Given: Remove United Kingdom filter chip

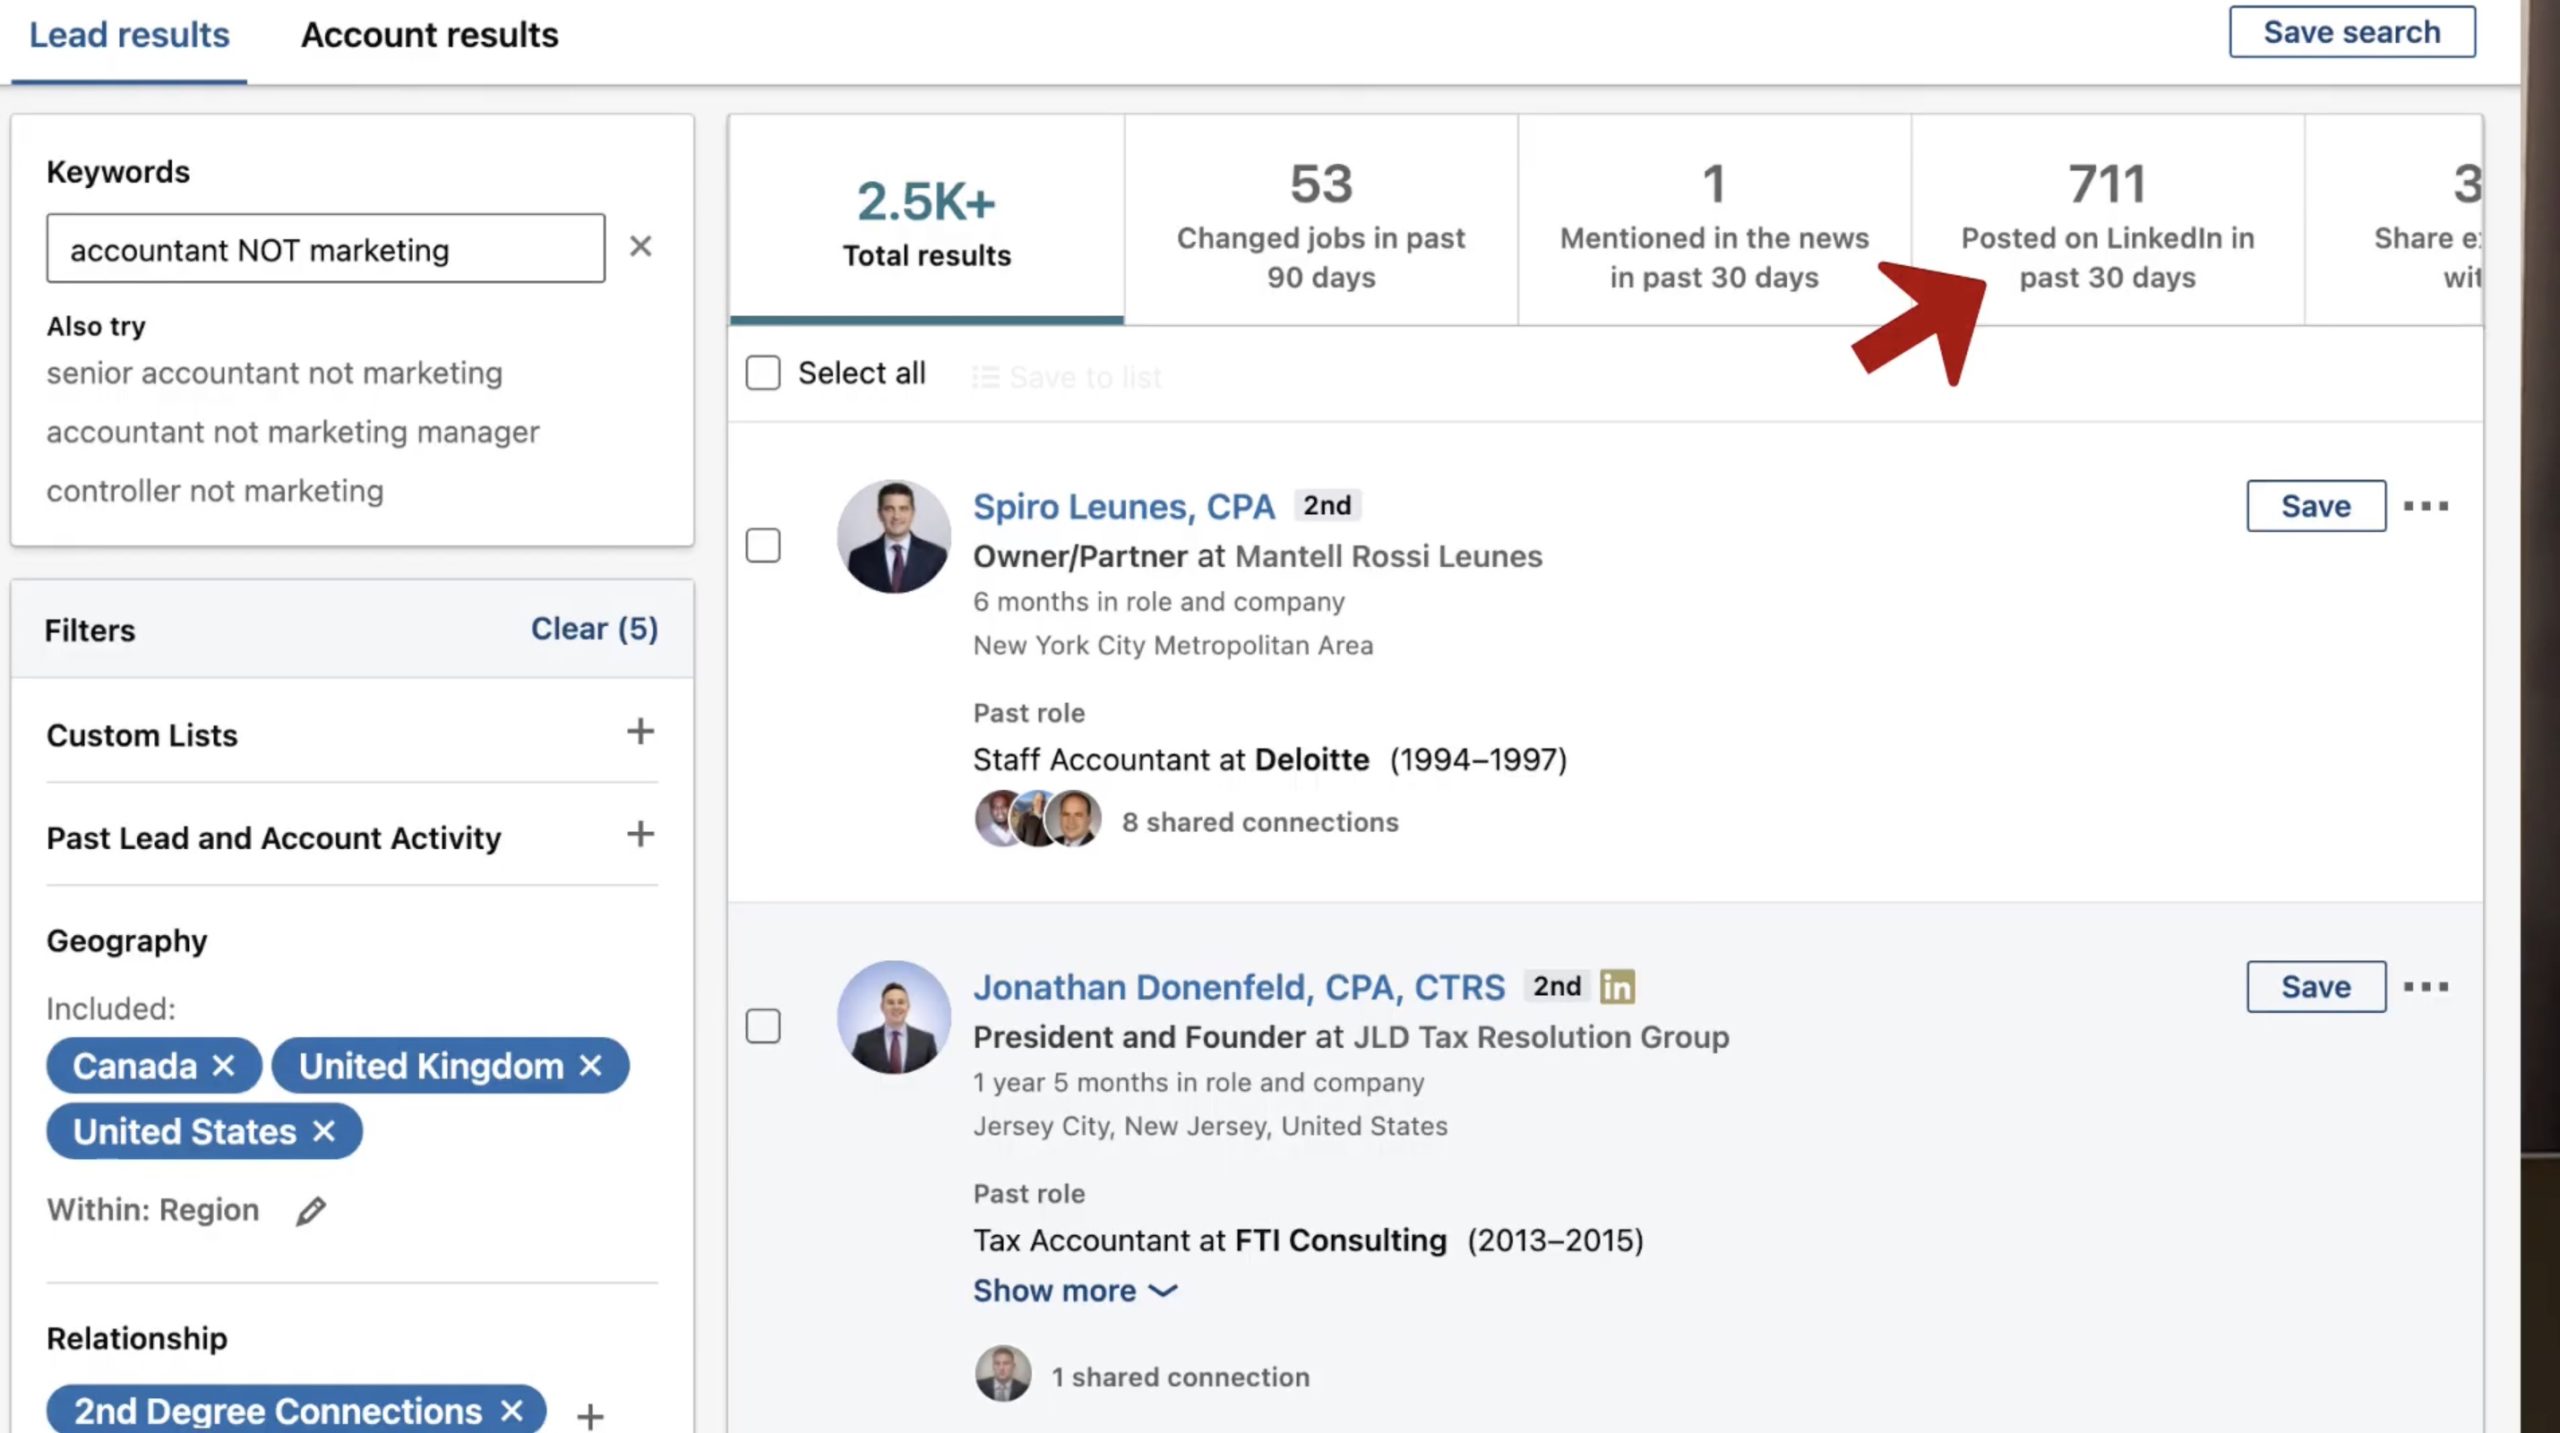Looking at the screenshot, I should (x=591, y=1066).
